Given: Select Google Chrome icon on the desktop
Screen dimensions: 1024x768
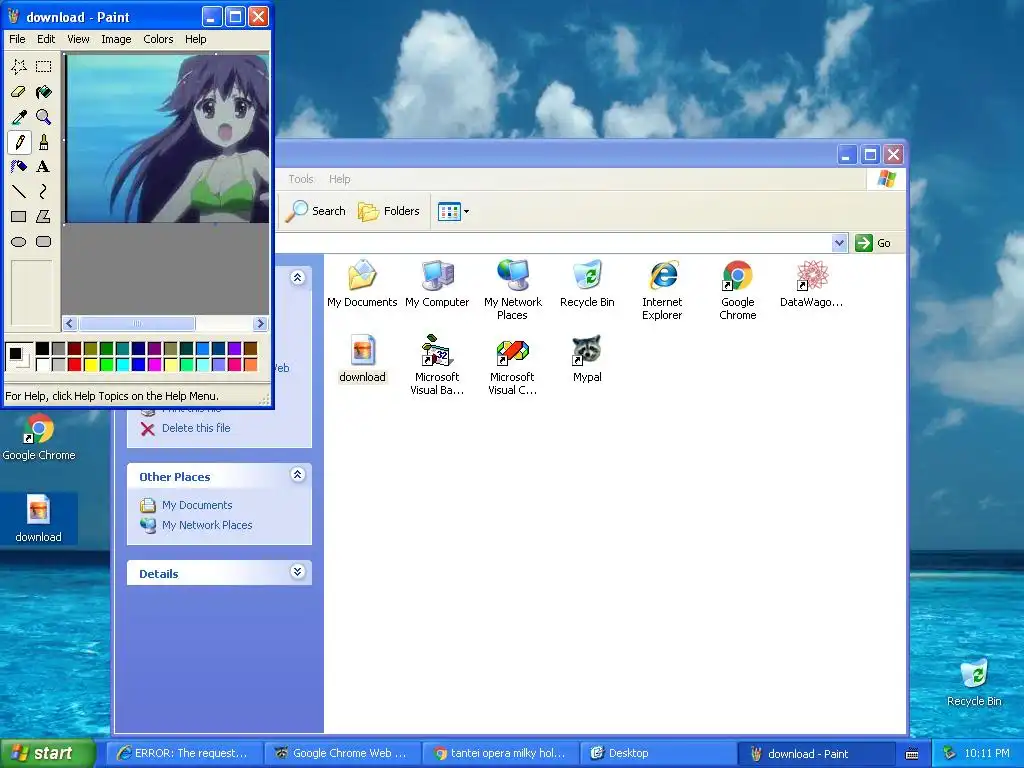Looking at the screenshot, I should point(39,437).
